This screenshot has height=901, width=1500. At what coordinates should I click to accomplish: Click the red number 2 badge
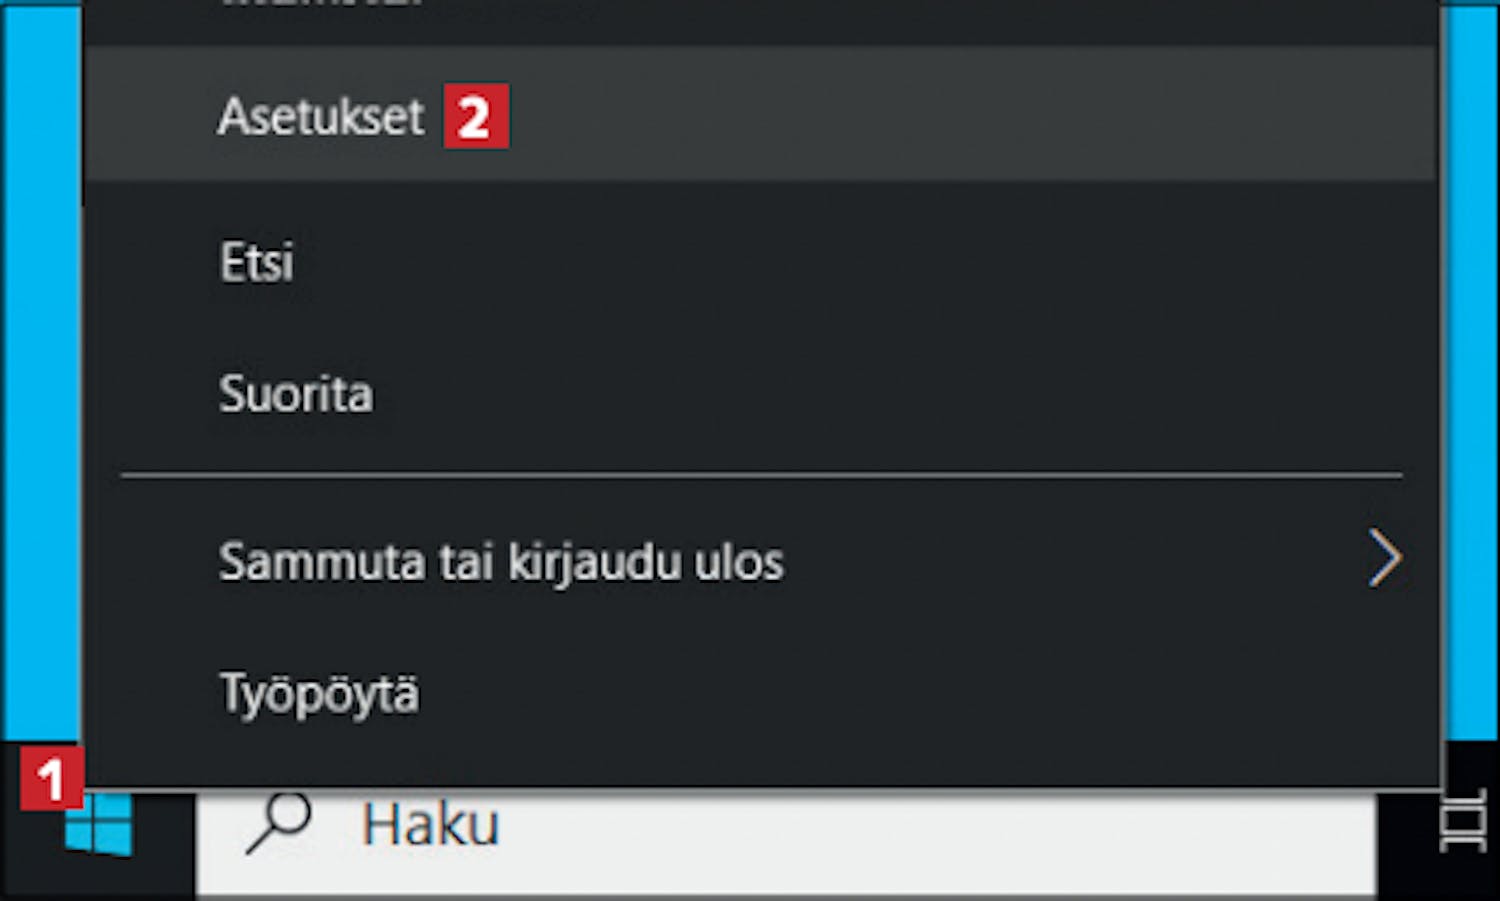coord(476,116)
